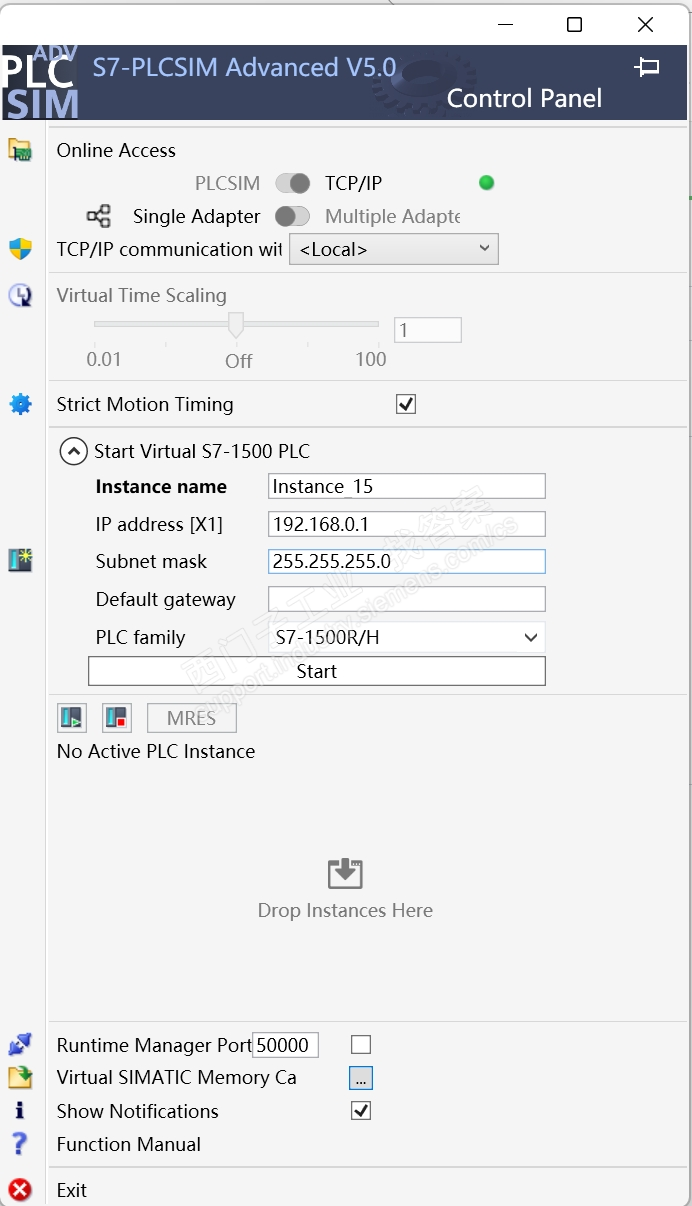Power on PLC instance icon button
This screenshot has height=1206, width=692.
pyautogui.click(x=72, y=718)
